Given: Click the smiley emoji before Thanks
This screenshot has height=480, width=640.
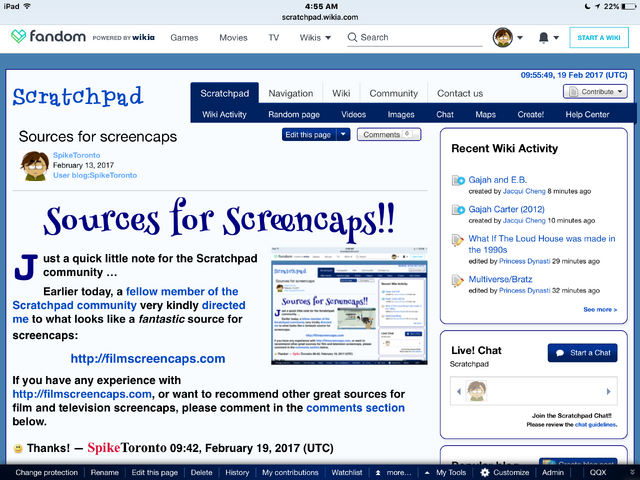Looking at the screenshot, I should click(x=18, y=448).
